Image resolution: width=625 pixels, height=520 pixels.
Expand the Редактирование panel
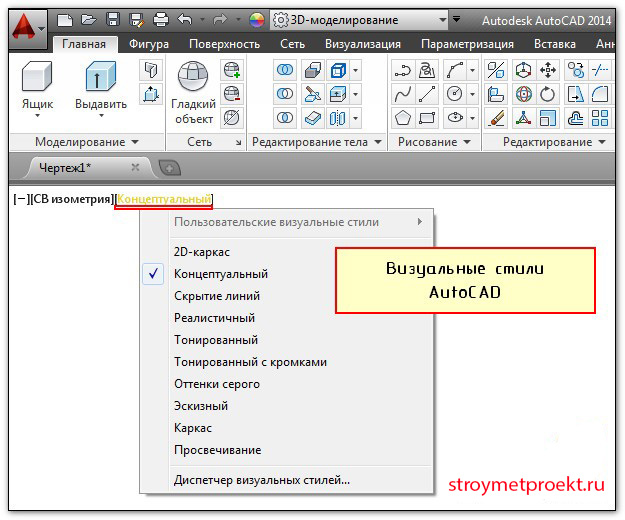(554, 142)
